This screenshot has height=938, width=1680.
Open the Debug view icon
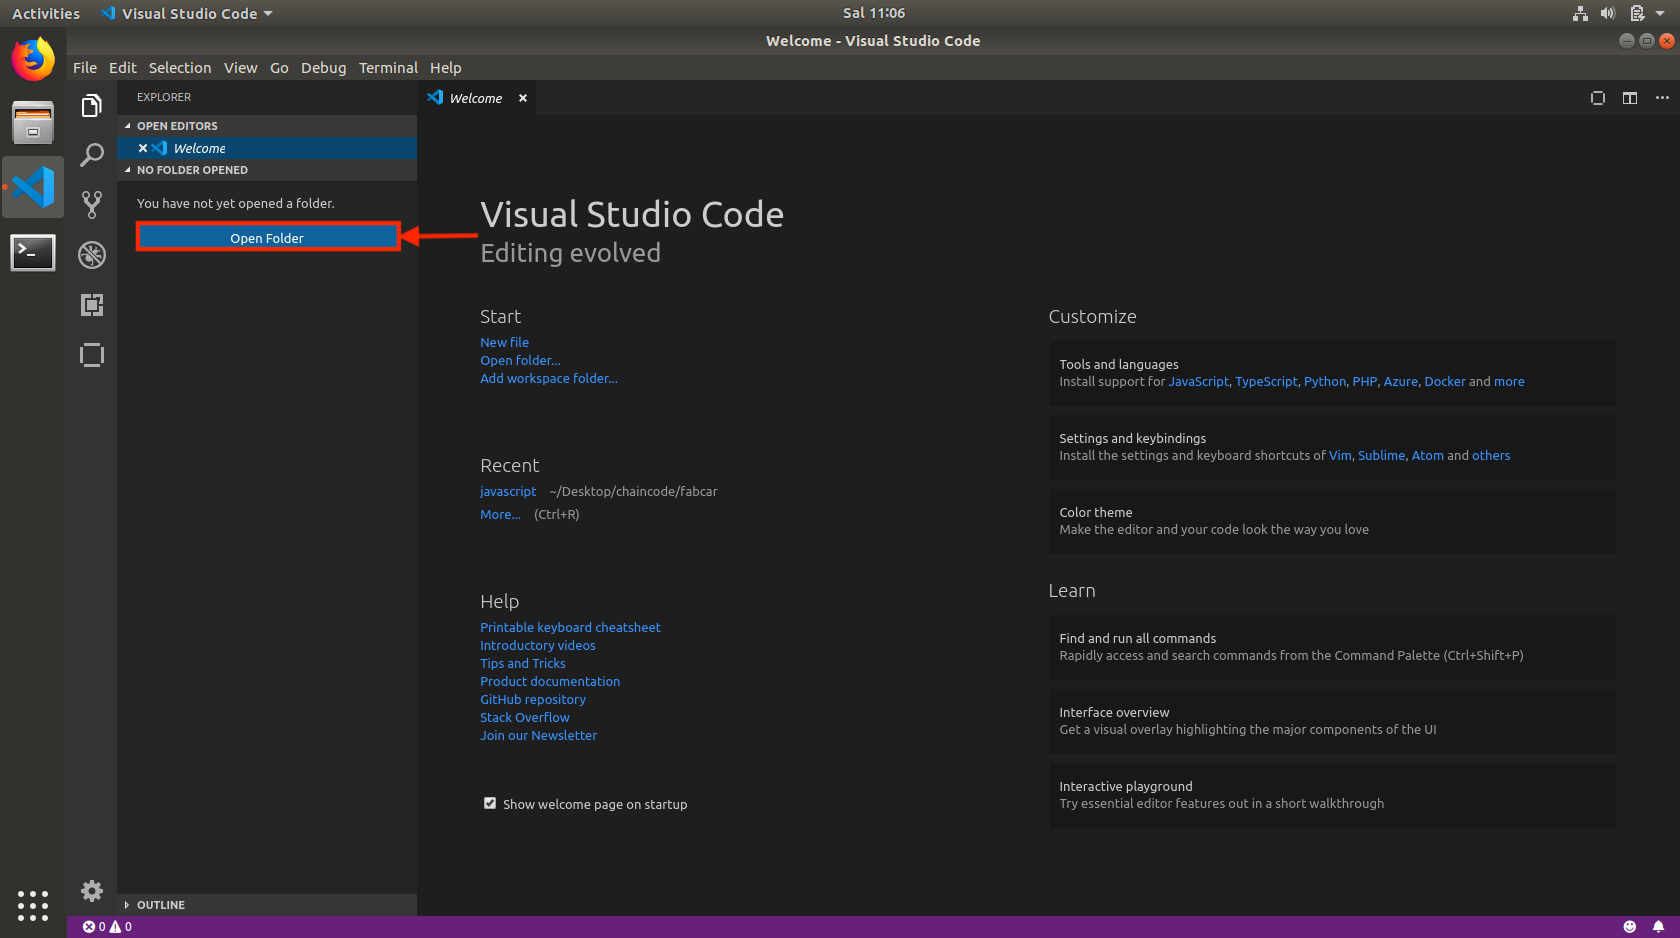click(x=92, y=255)
